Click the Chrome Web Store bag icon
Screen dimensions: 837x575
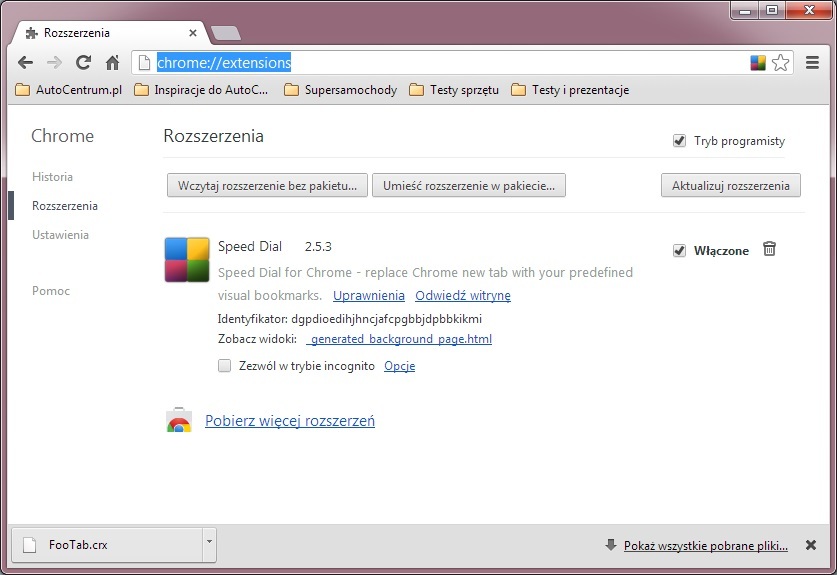pos(179,420)
